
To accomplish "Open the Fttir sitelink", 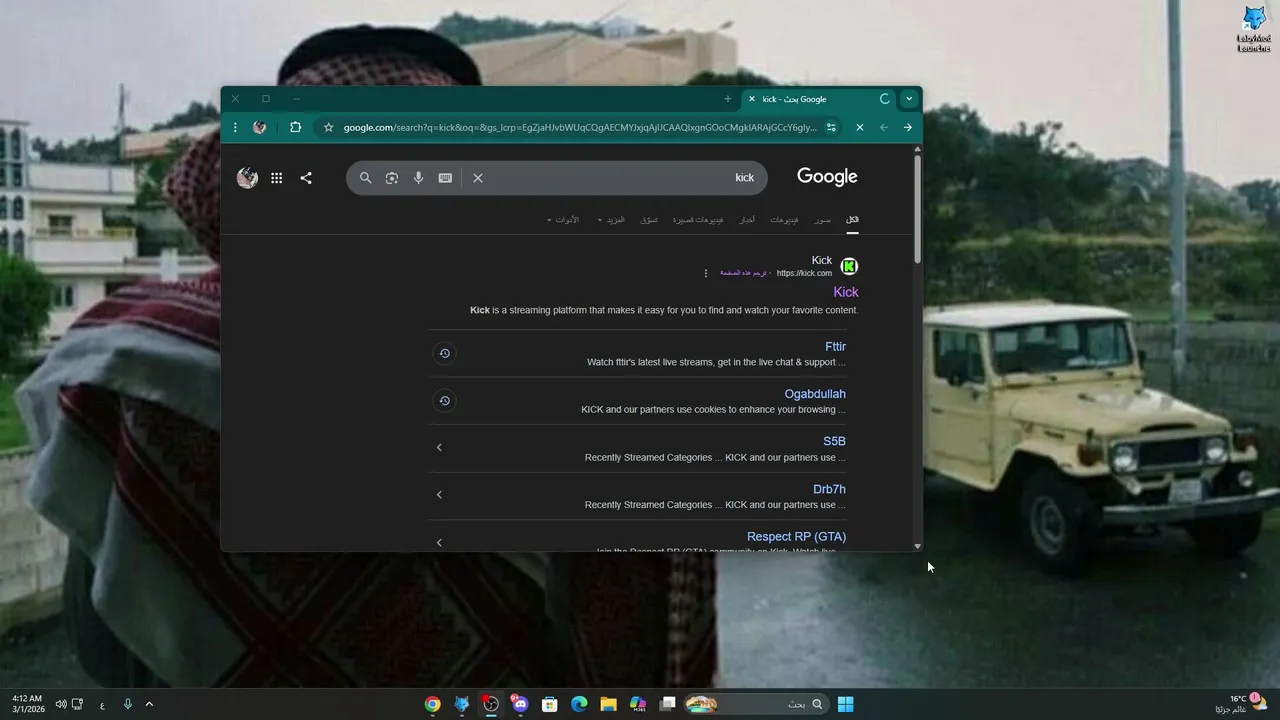I will [x=835, y=346].
